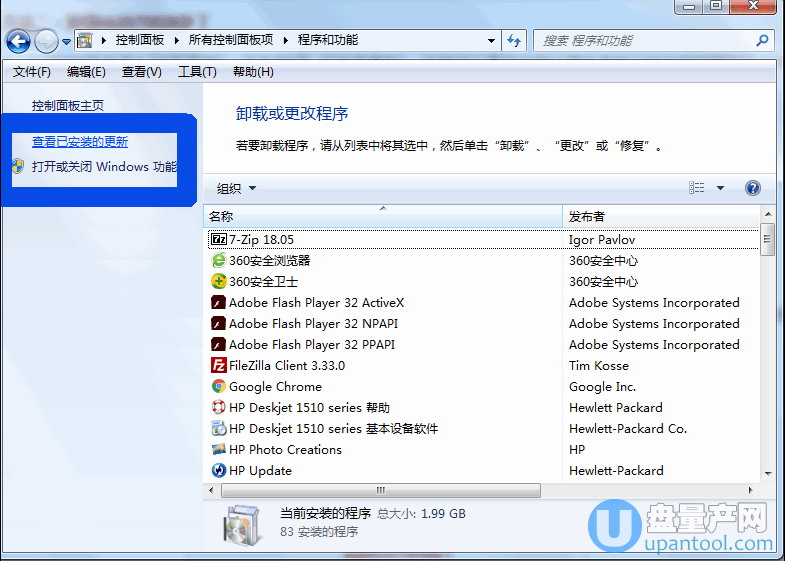This screenshot has height=561, width=785.
Task: Sort list by 发布者 column header
Action: [x=661, y=217]
